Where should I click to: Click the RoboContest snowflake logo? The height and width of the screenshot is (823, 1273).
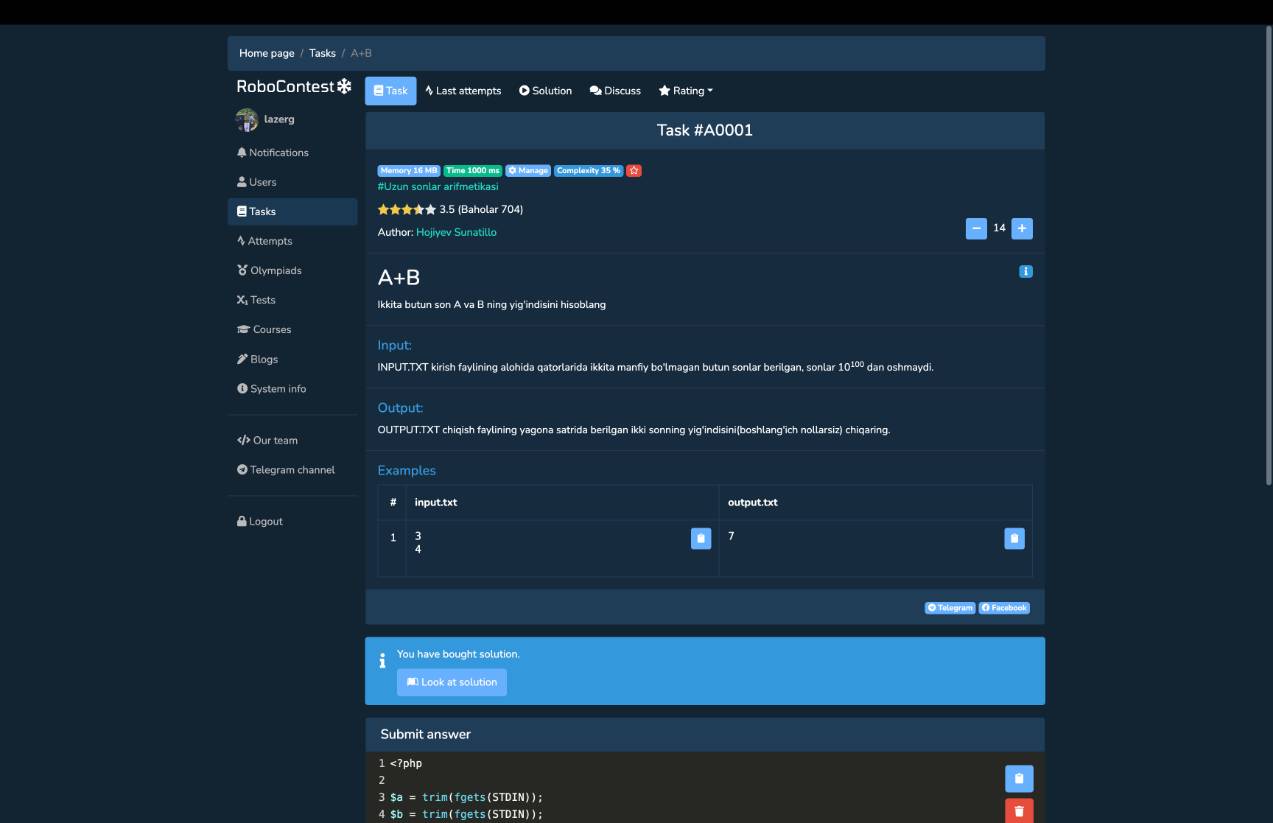pyautogui.click(x=293, y=87)
